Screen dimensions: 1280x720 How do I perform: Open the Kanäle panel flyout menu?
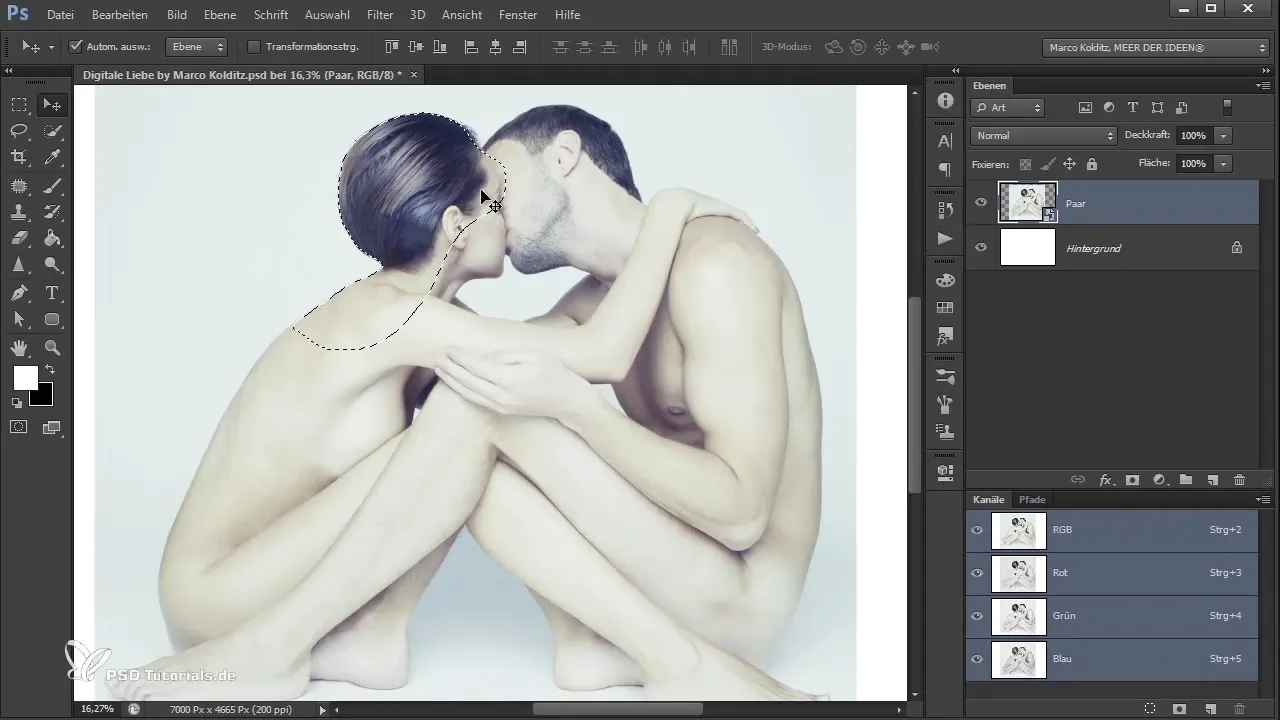point(1263,499)
